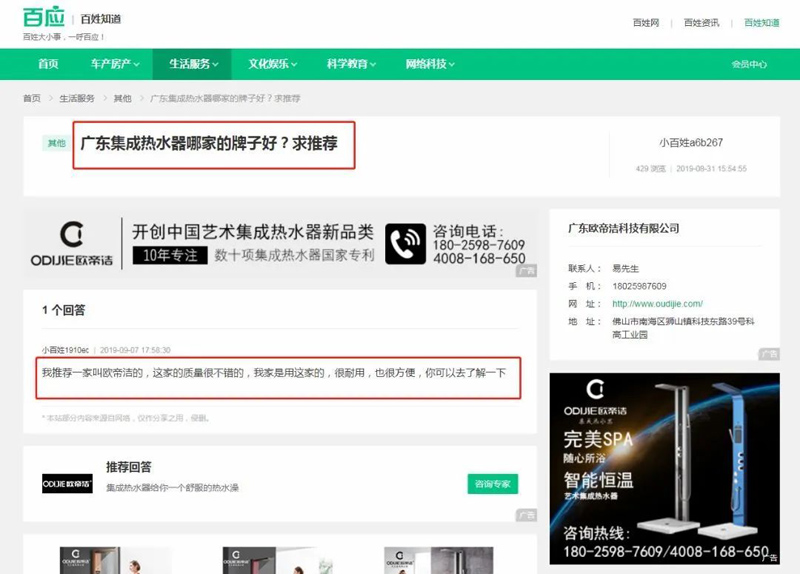Screen dimensions: 800x574
Task: Open the 百姓资讯 top link
Action: pos(702,23)
